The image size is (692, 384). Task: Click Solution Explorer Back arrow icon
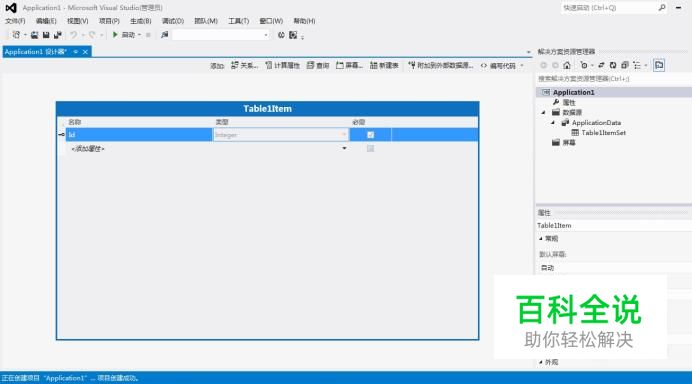[543, 65]
